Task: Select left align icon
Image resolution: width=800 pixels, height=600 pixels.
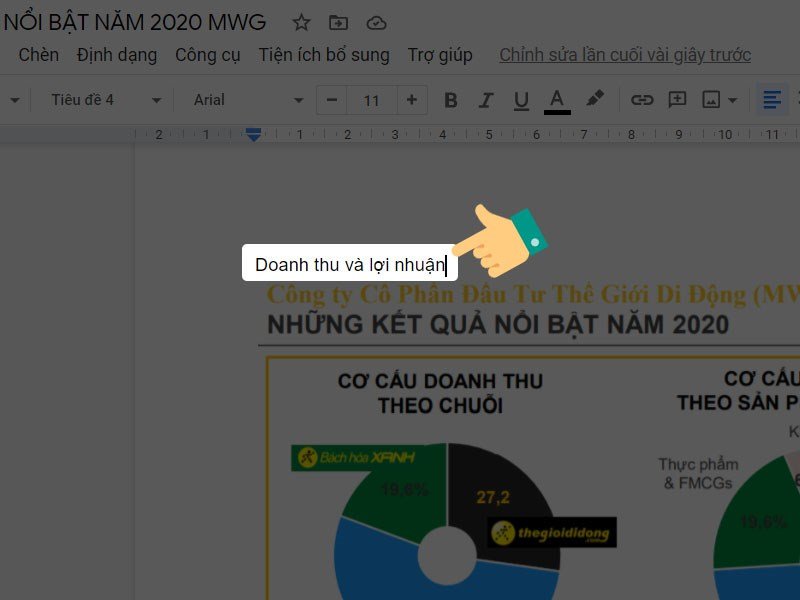Action: 771,99
